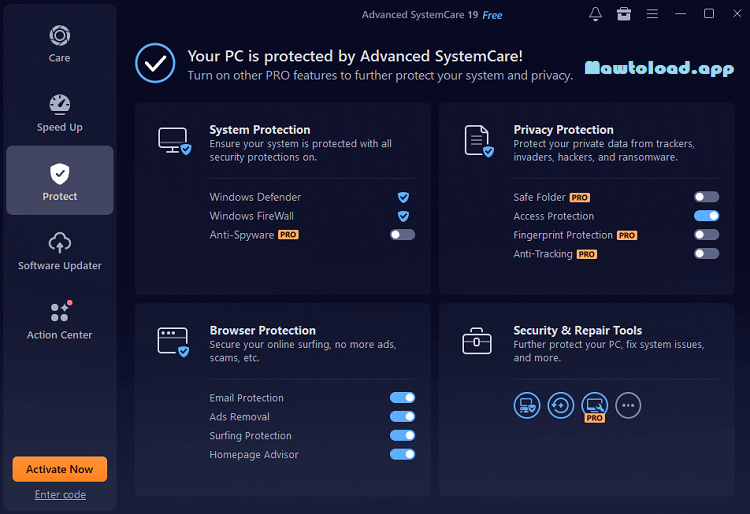Click the Security & Repair Tools heading
This screenshot has width=750, height=514.
pyautogui.click(x=578, y=330)
